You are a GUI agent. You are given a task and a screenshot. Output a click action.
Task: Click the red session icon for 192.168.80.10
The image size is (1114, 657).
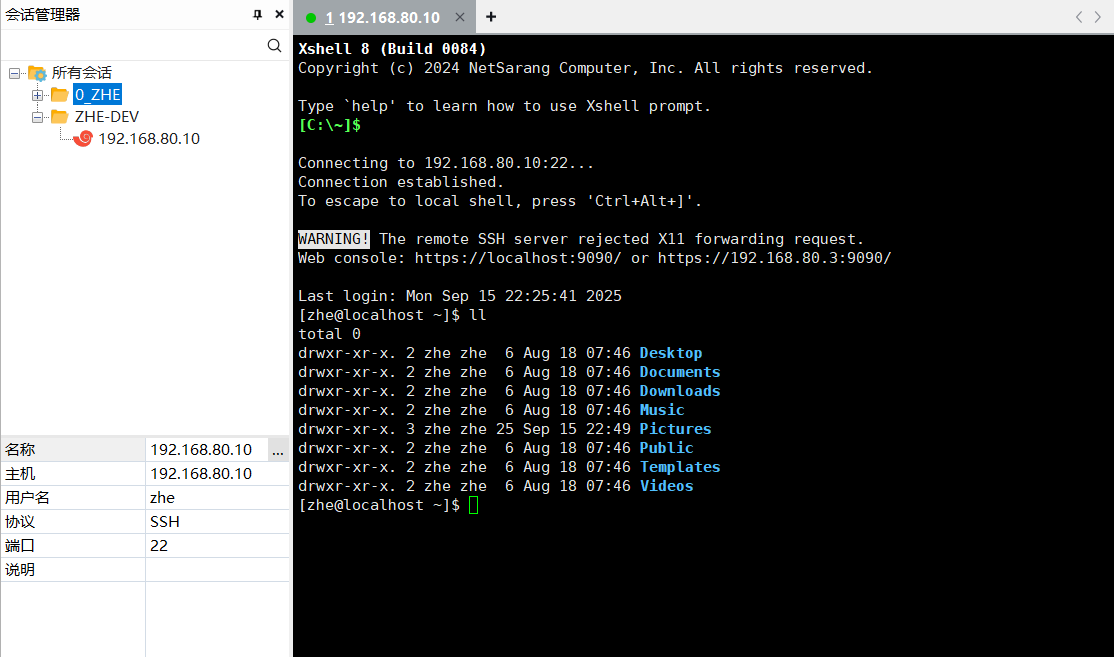click(x=83, y=139)
